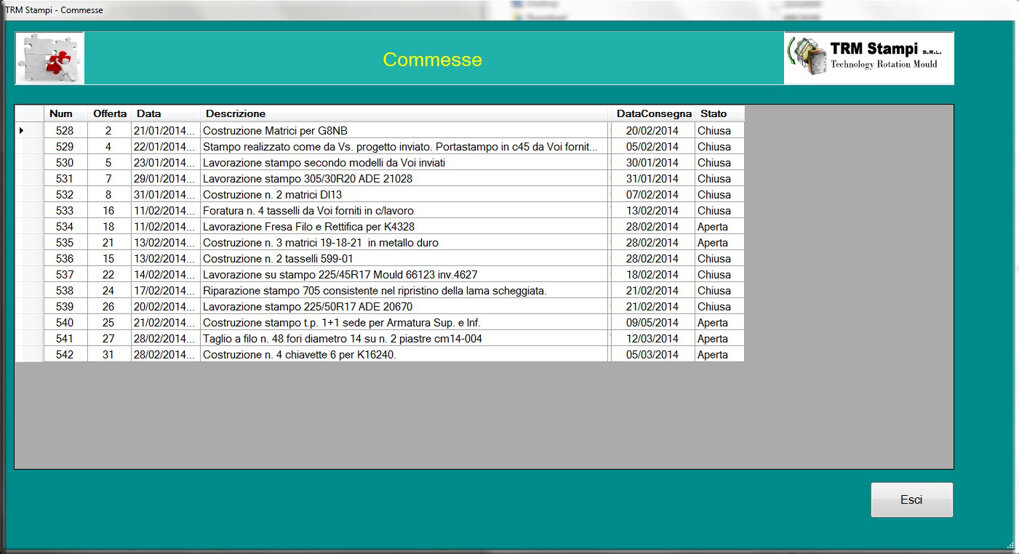Sort by the Stato column header
This screenshot has height=554, width=1019.
tap(719, 113)
